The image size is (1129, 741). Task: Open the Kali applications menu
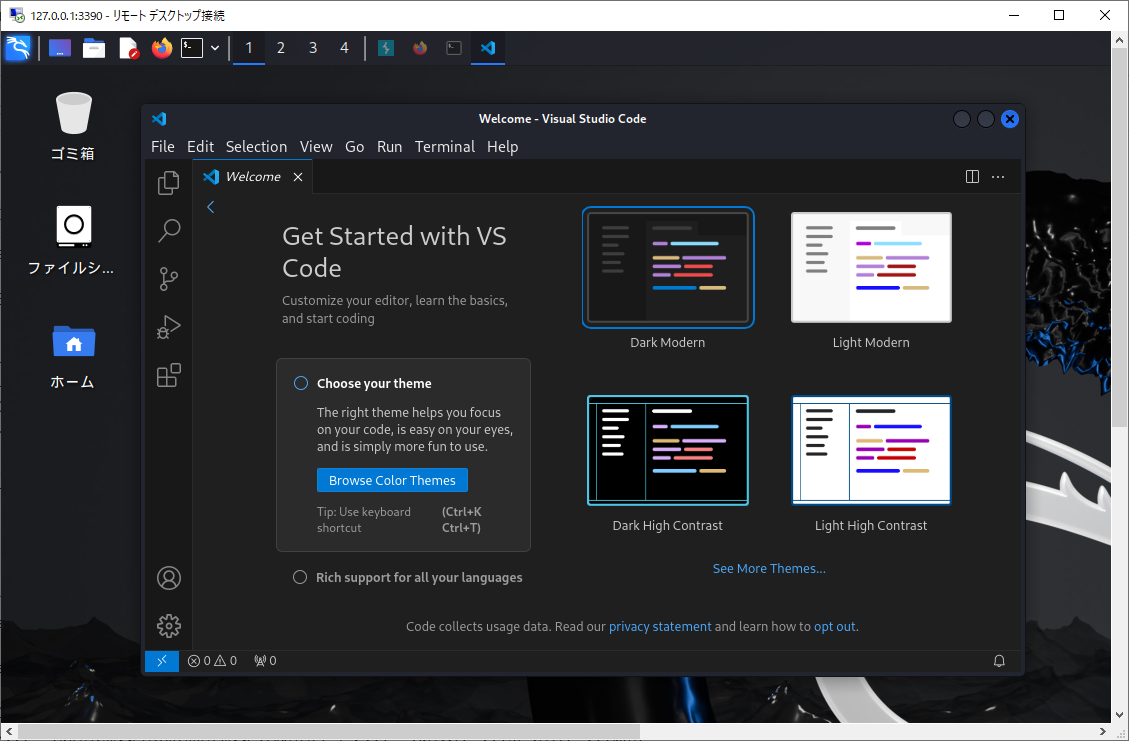(18, 48)
